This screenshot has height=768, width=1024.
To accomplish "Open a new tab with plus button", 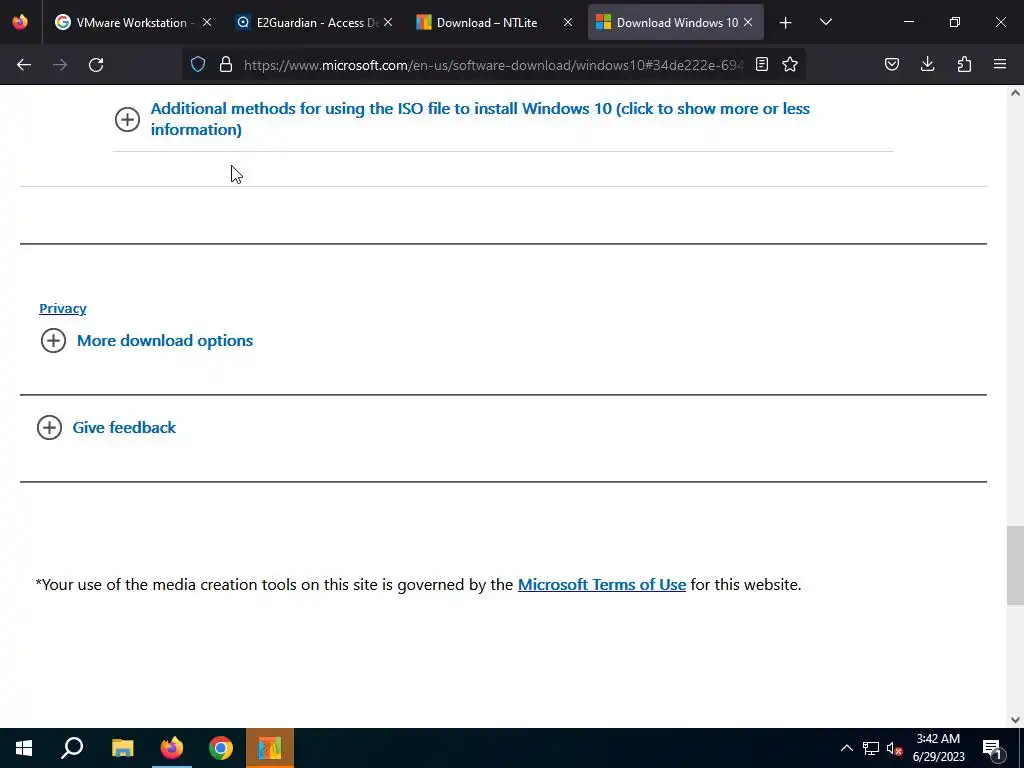I will [786, 23].
